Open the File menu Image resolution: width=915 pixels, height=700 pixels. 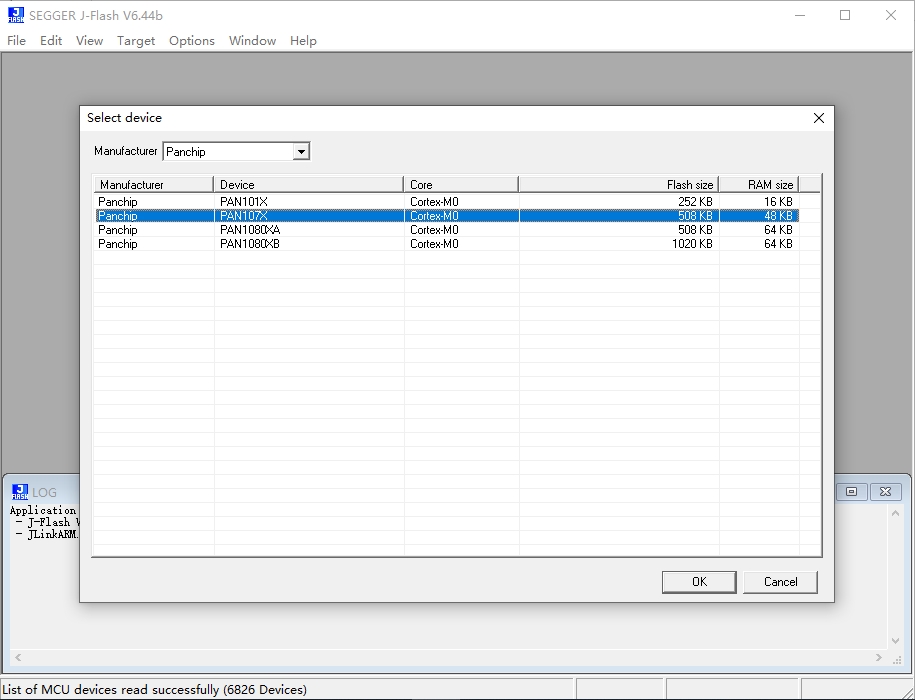pyautogui.click(x=16, y=41)
